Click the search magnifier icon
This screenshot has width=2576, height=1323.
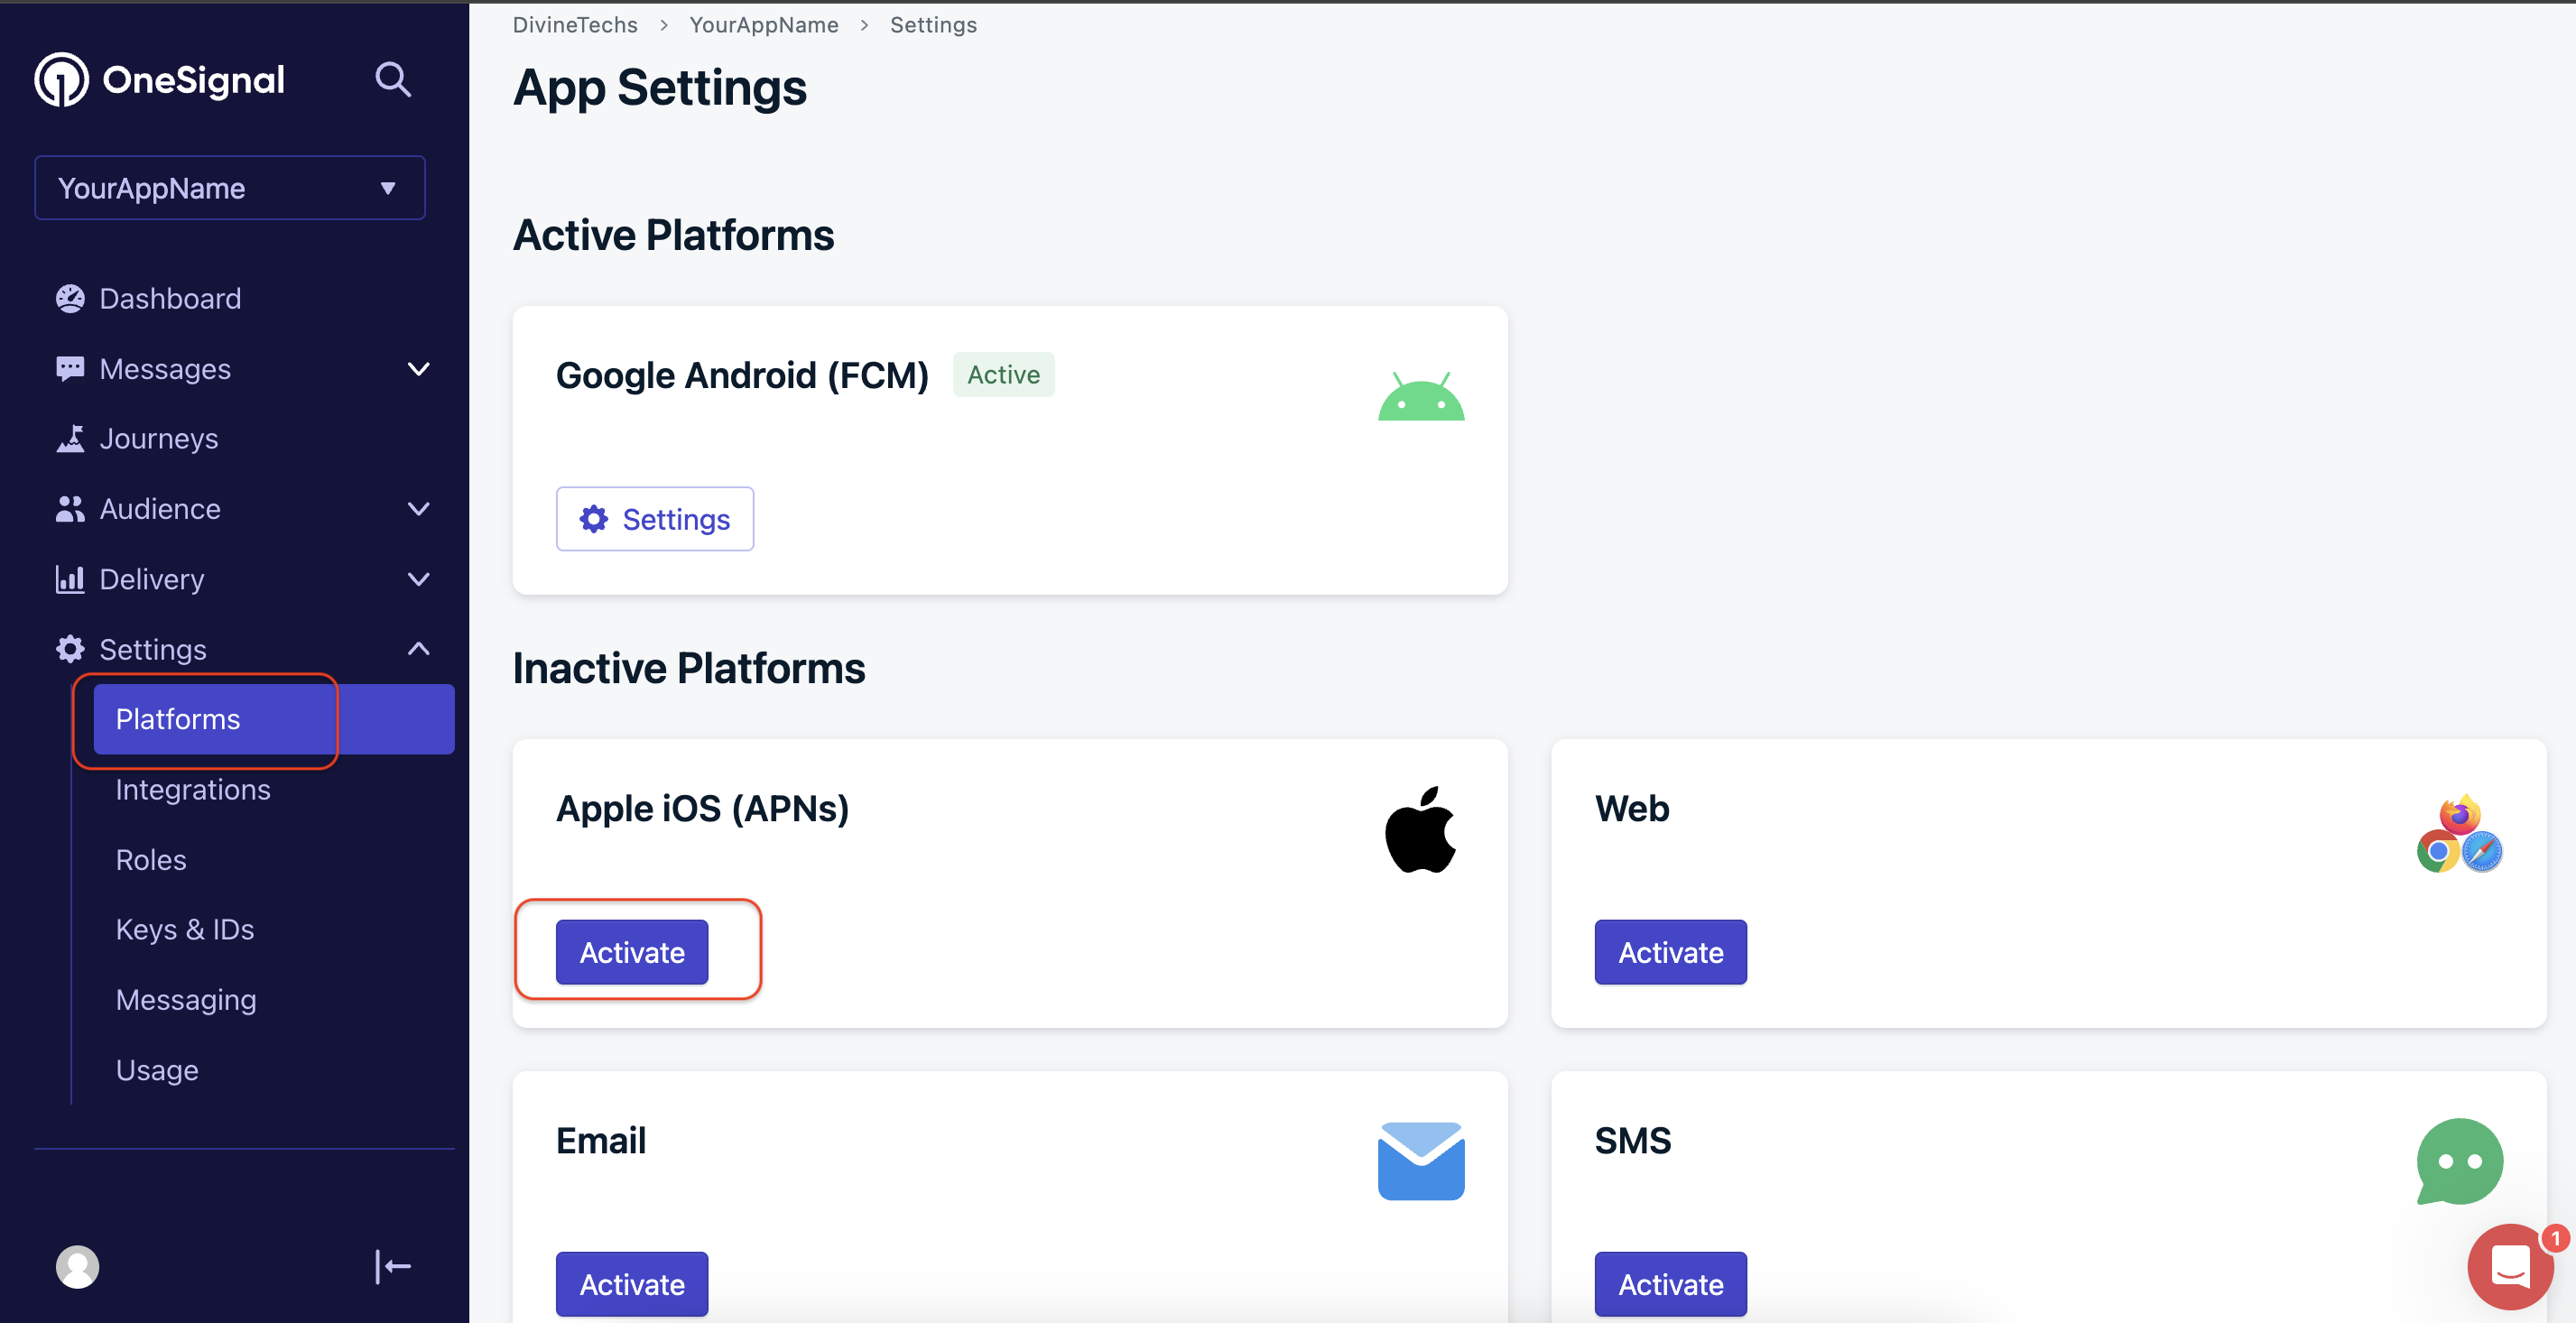(x=392, y=79)
